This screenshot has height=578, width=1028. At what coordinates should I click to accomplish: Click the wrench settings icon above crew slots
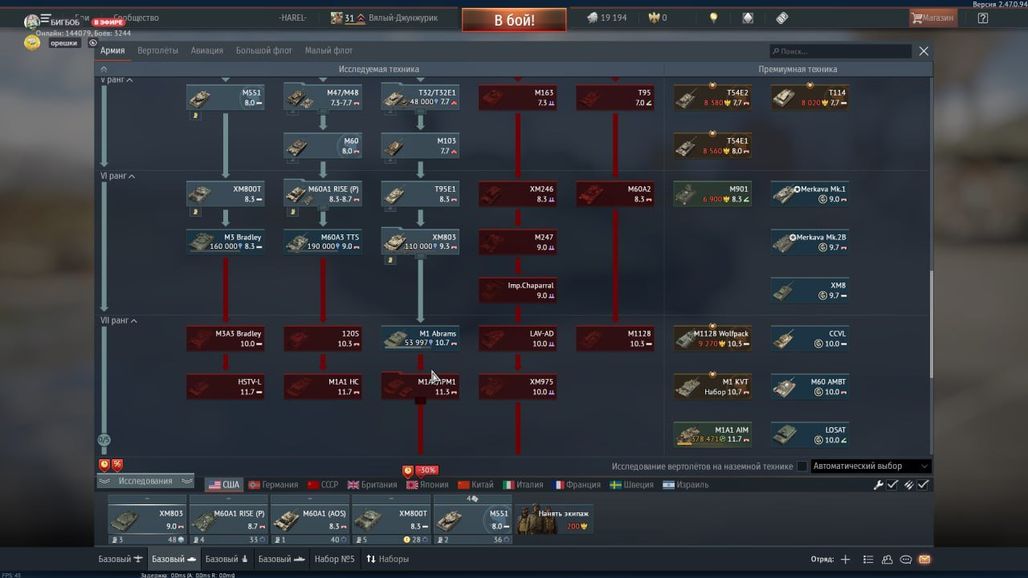click(878, 485)
